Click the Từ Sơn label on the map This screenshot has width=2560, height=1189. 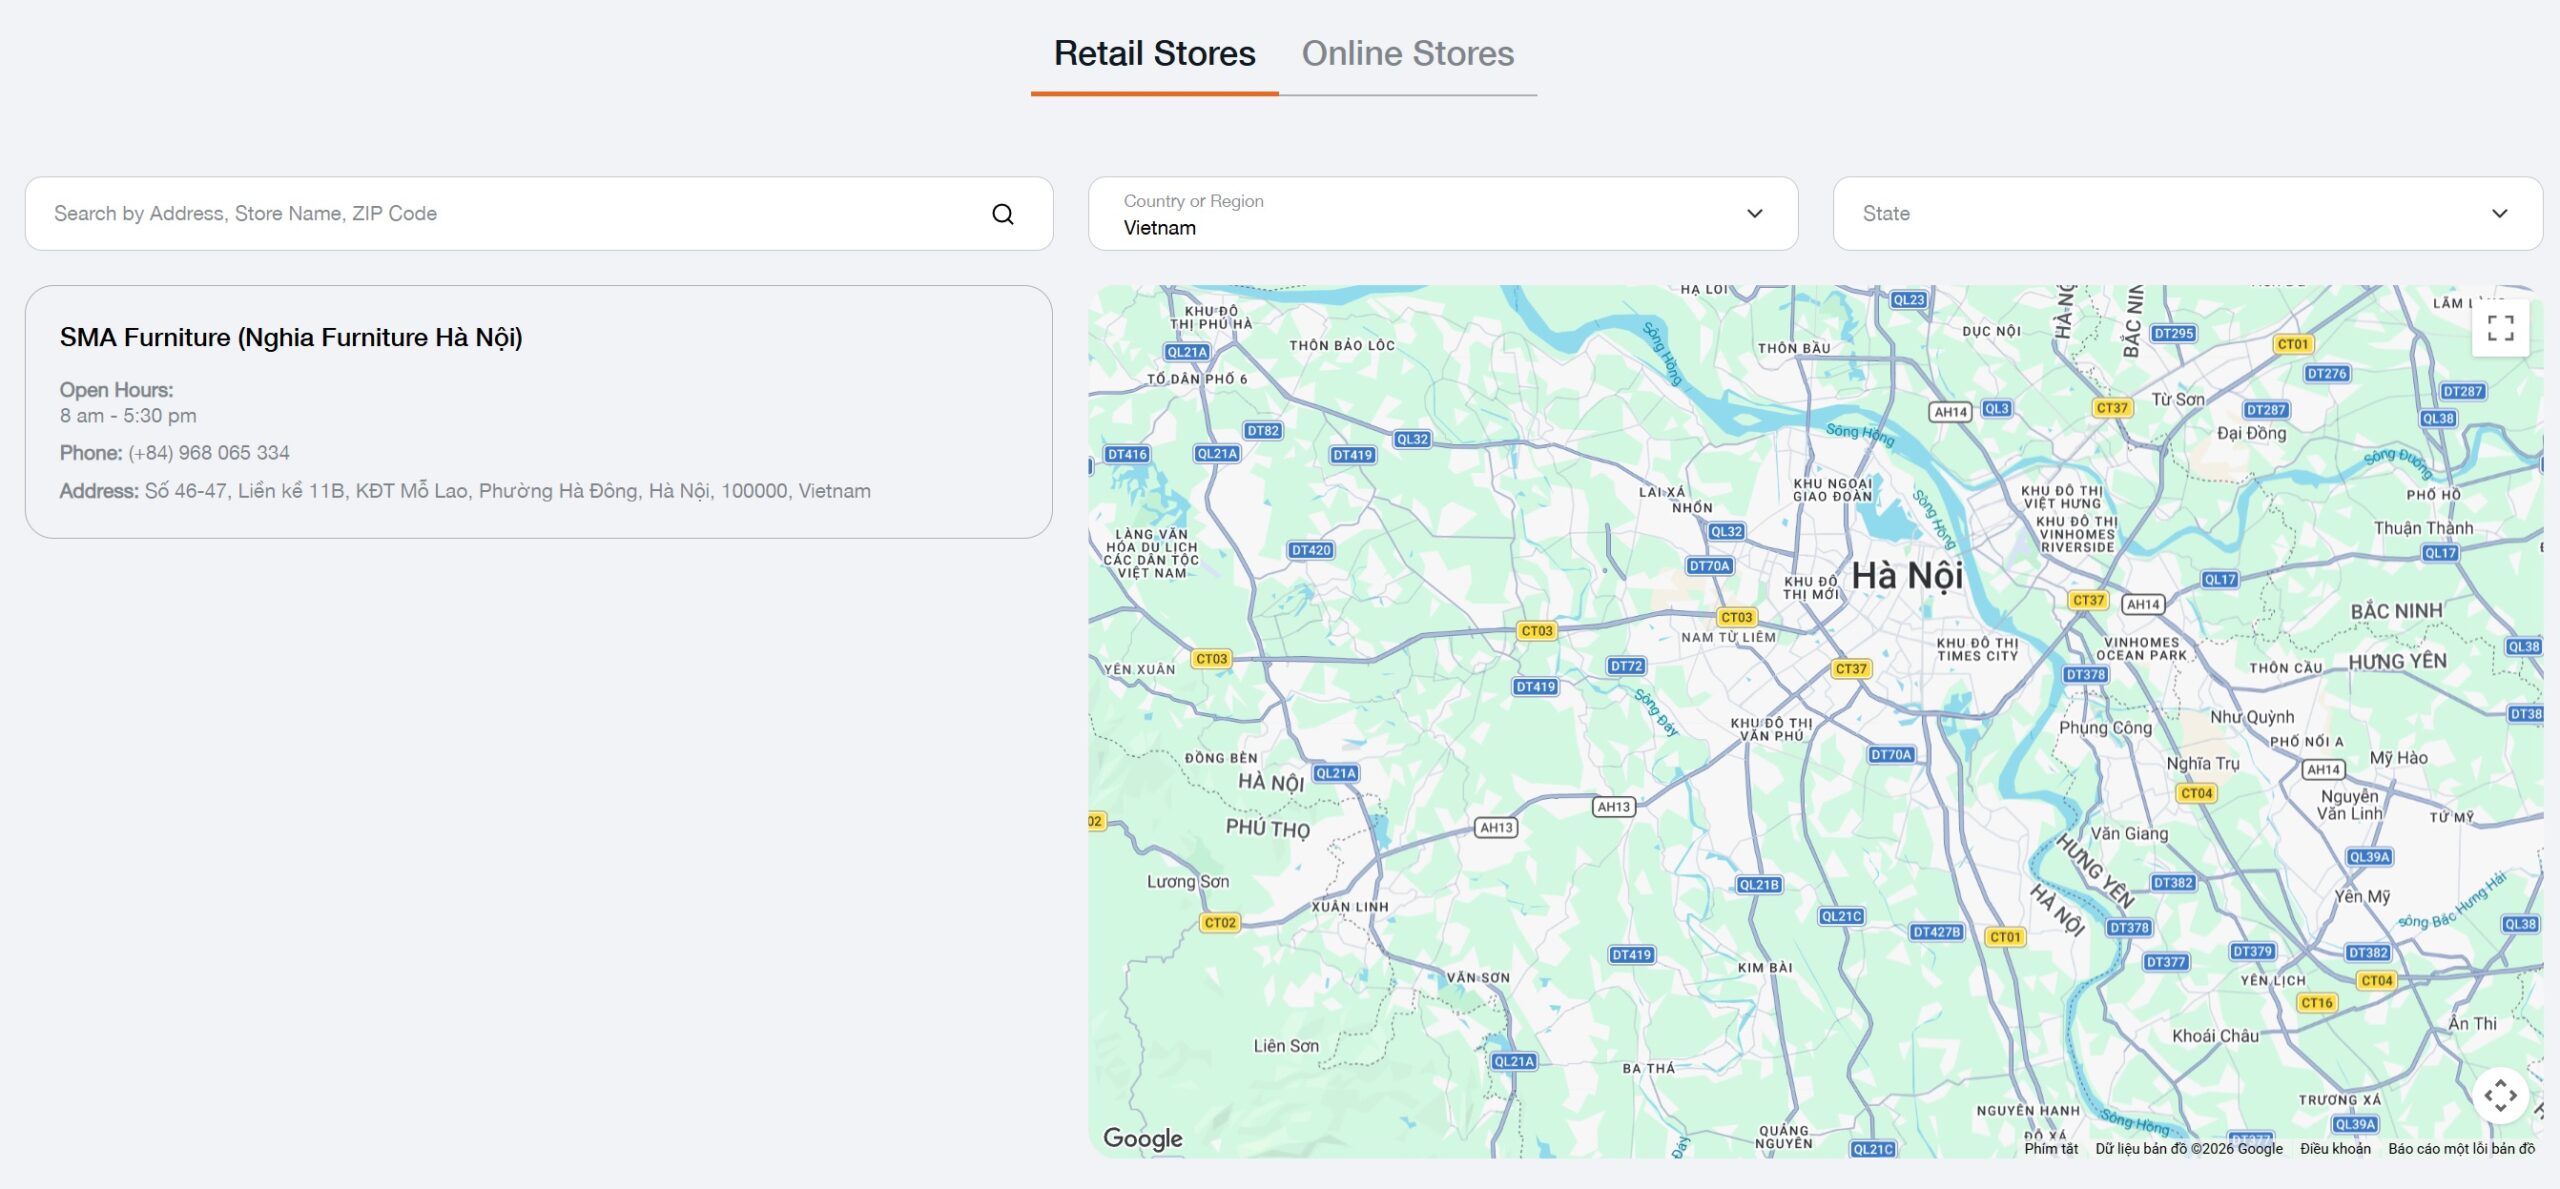[2177, 400]
